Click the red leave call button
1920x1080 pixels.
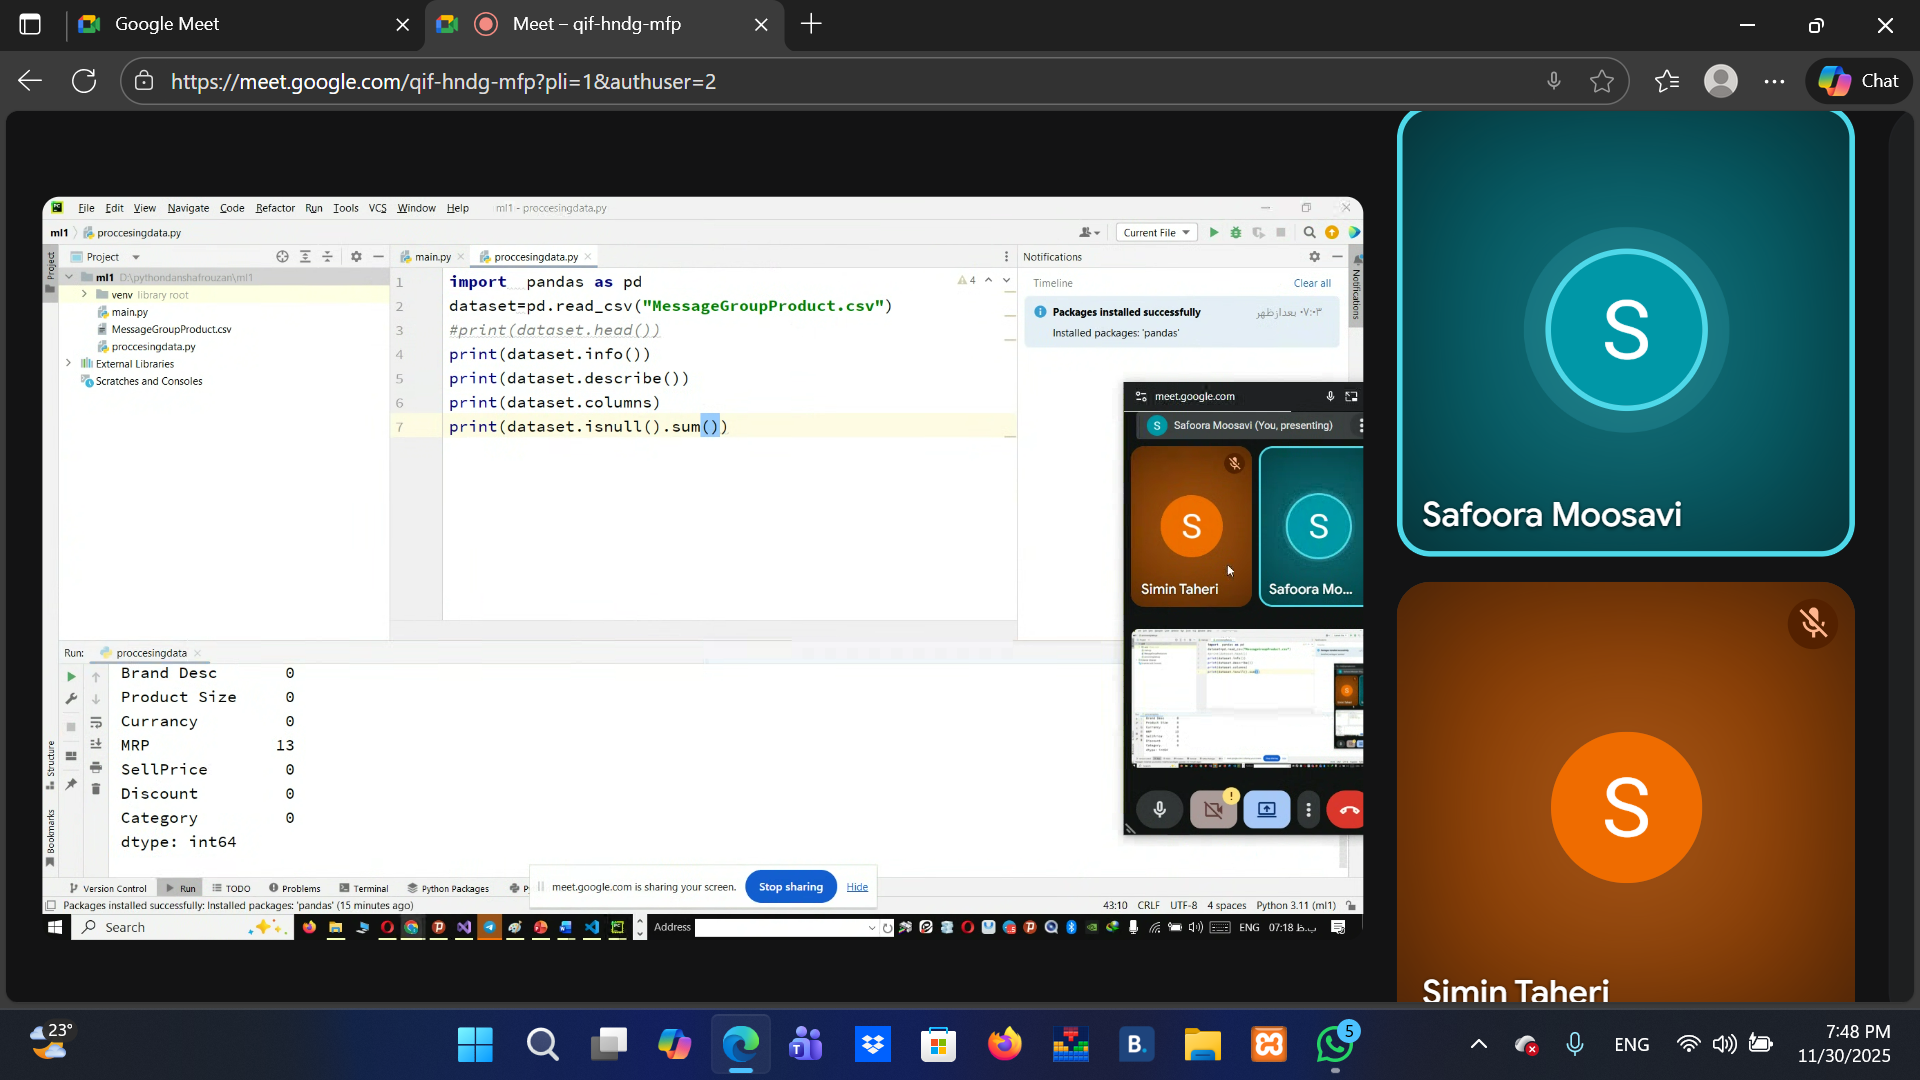point(1346,810)
